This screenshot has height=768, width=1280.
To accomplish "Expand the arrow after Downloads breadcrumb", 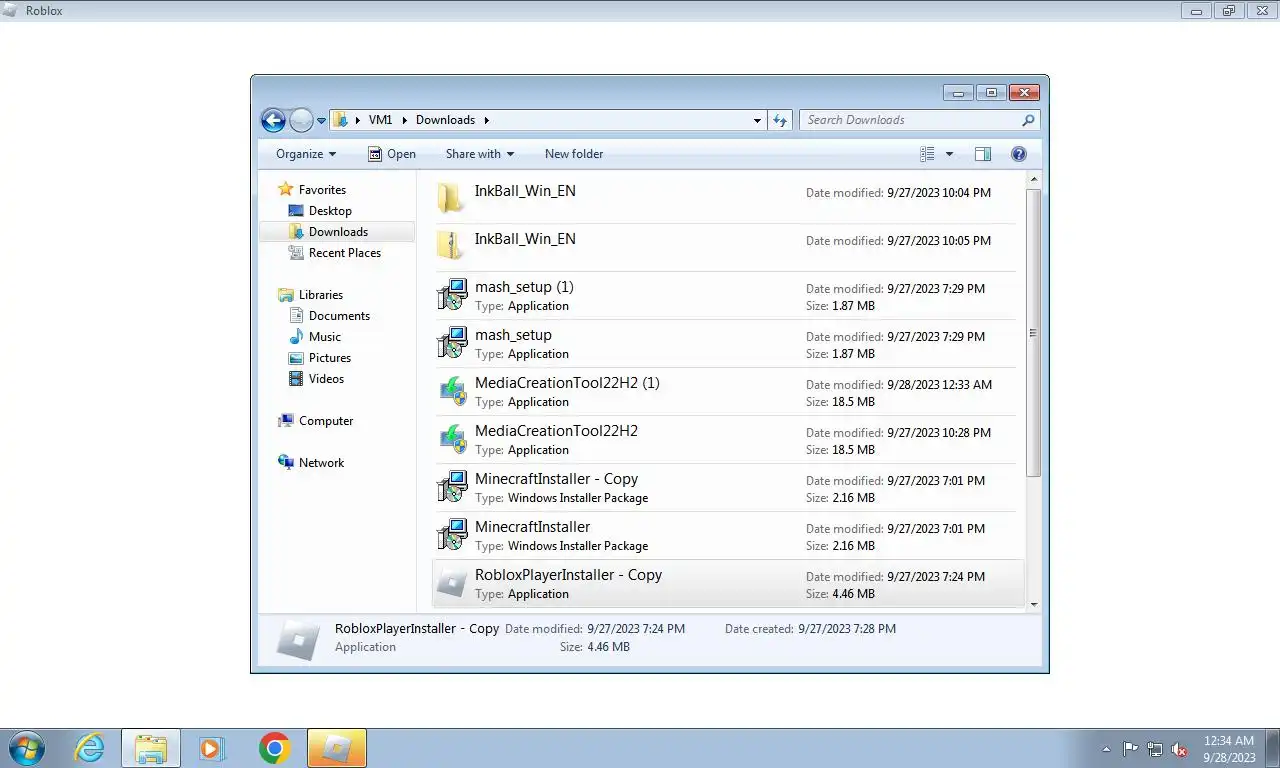I will (487, 120).
